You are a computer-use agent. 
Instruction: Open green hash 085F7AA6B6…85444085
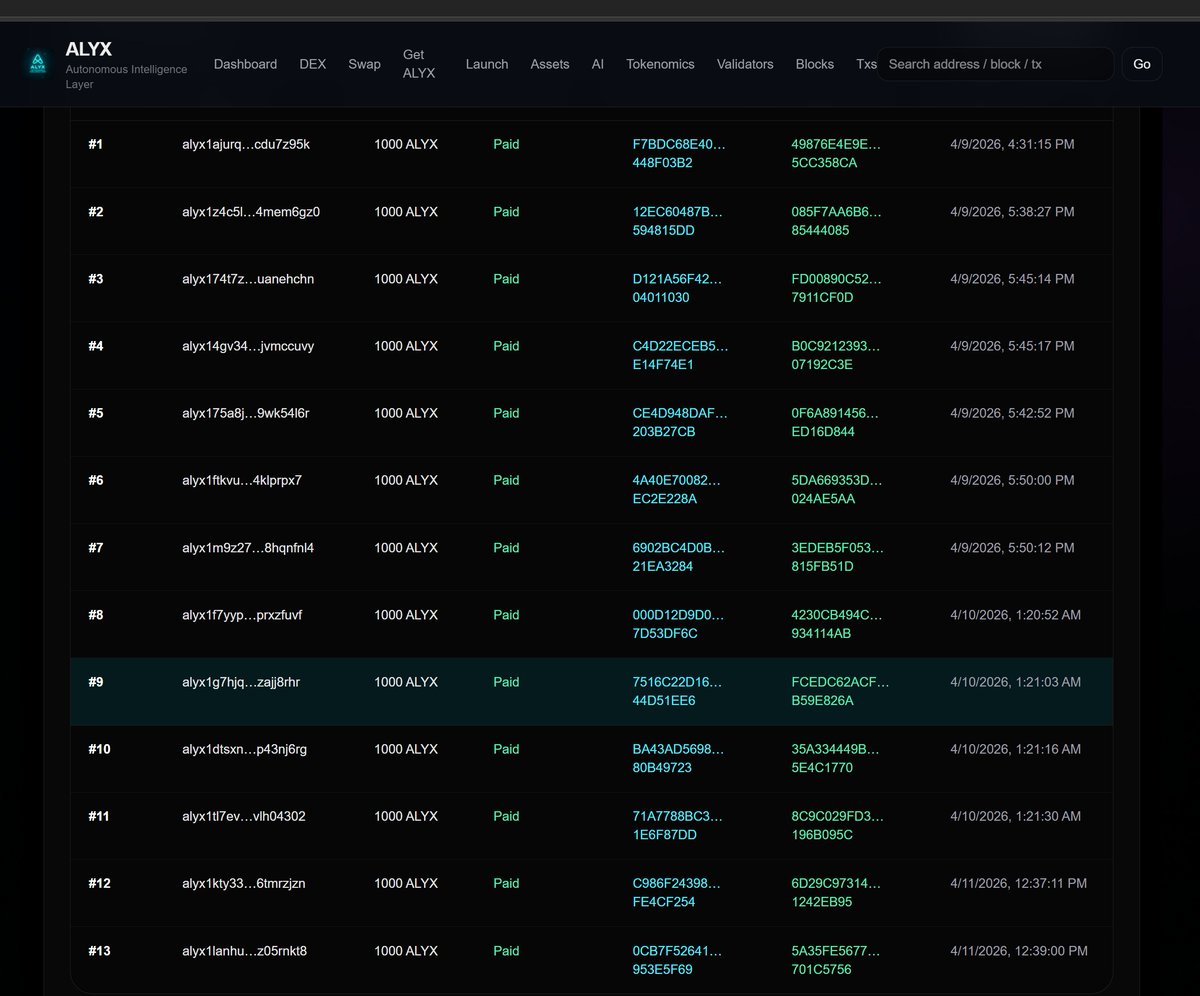click(x=837, y=221)
